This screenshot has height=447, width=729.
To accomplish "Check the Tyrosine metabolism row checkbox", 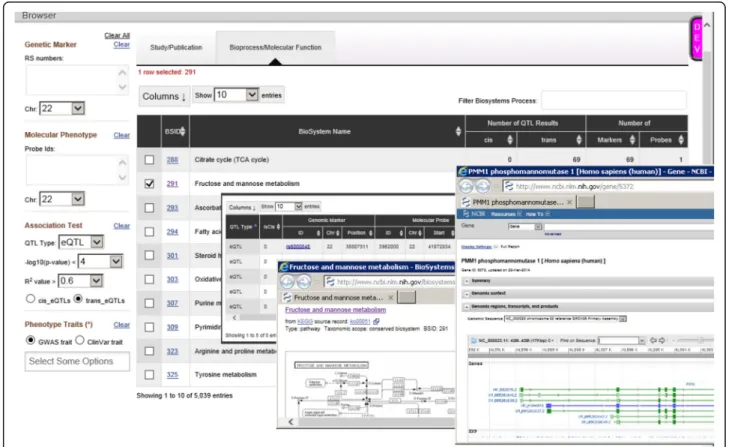I will click(149, 375).
